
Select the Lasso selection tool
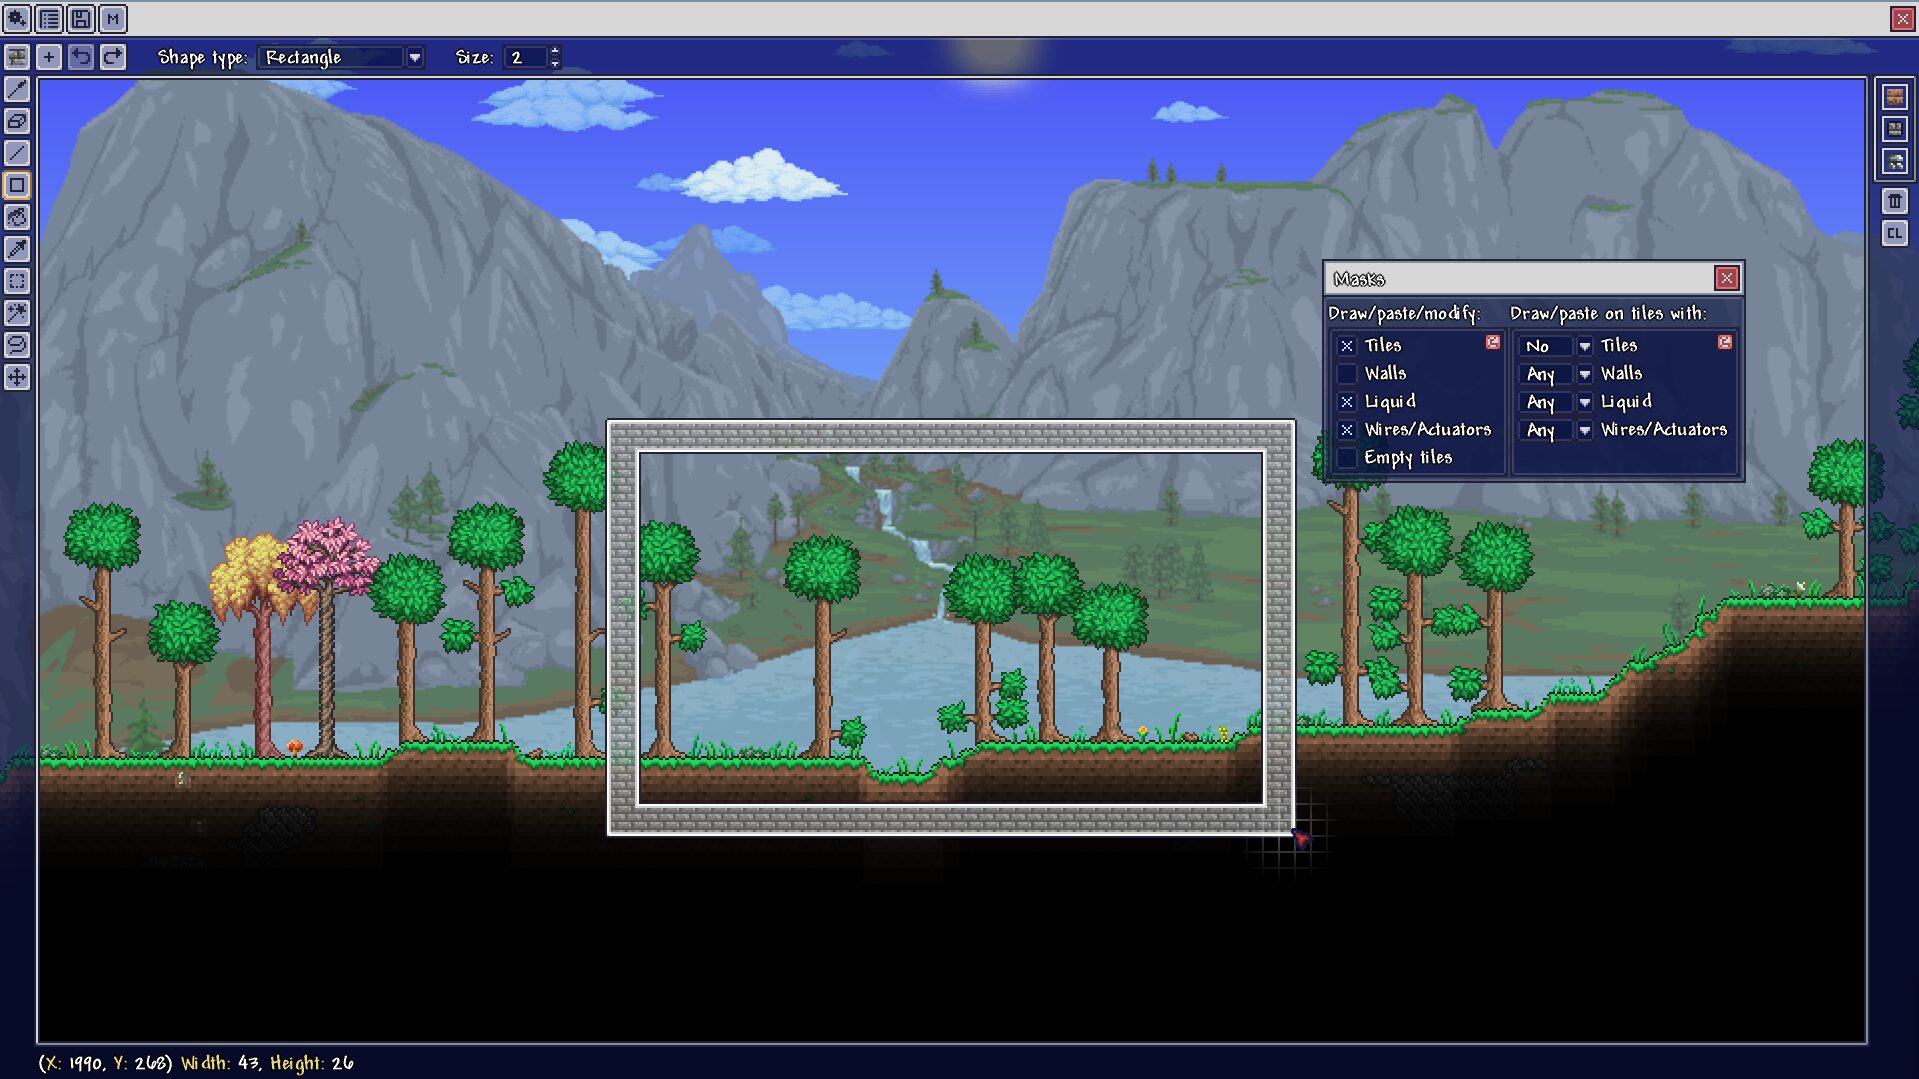17,345
